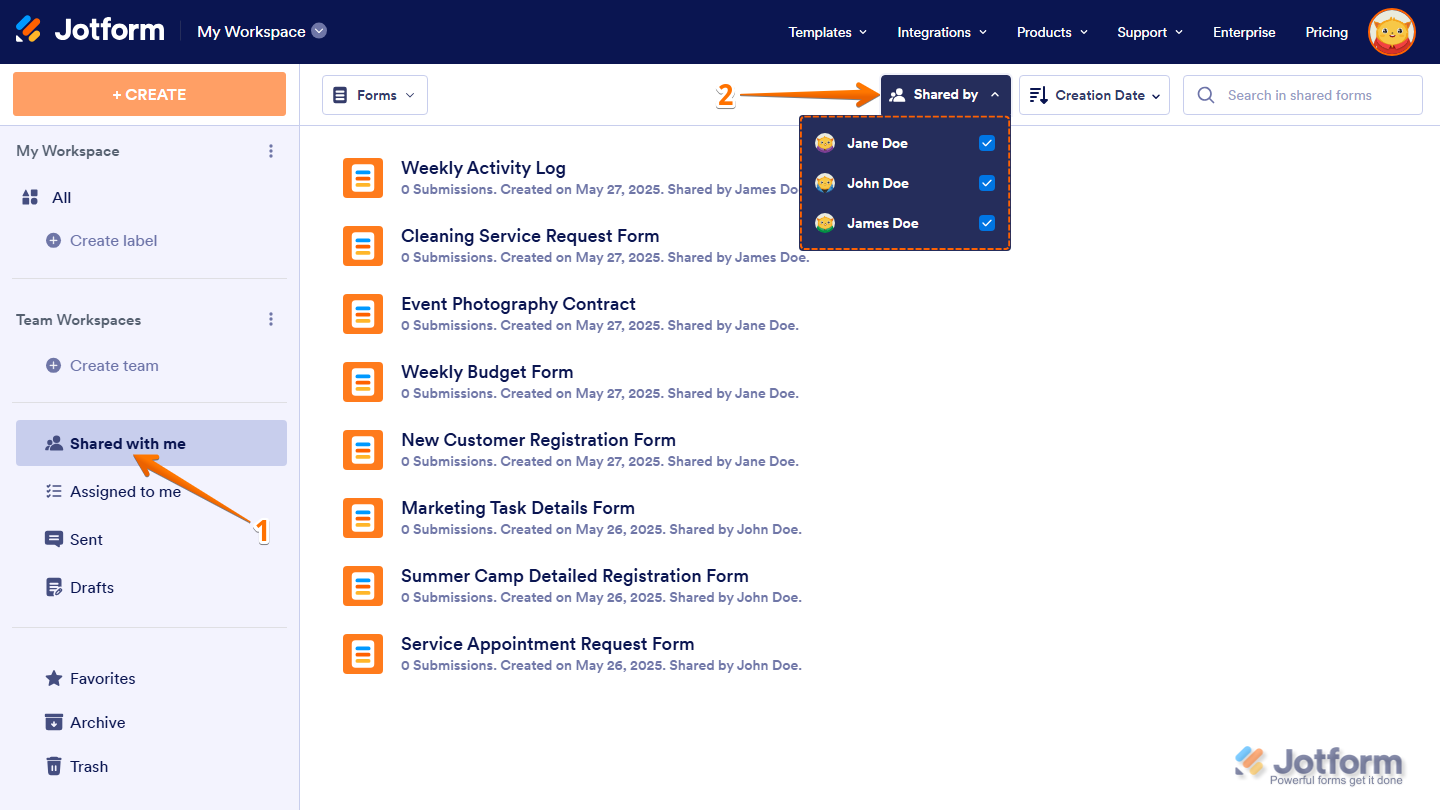Expand the Integrations menu
Viewport: 1440px width, 810px height.
942,32
